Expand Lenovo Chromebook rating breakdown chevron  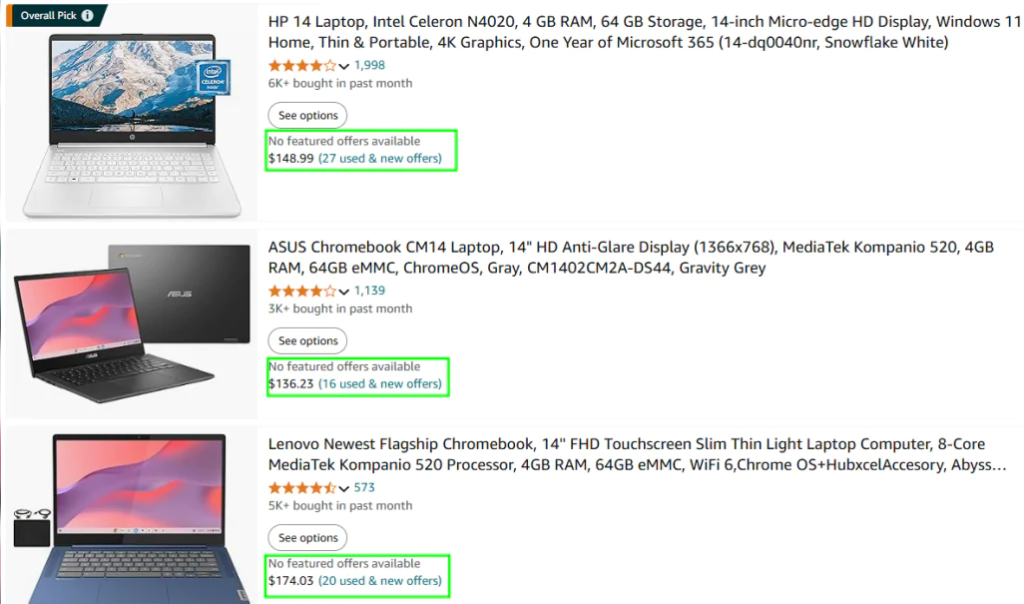[x=345, y=489]
